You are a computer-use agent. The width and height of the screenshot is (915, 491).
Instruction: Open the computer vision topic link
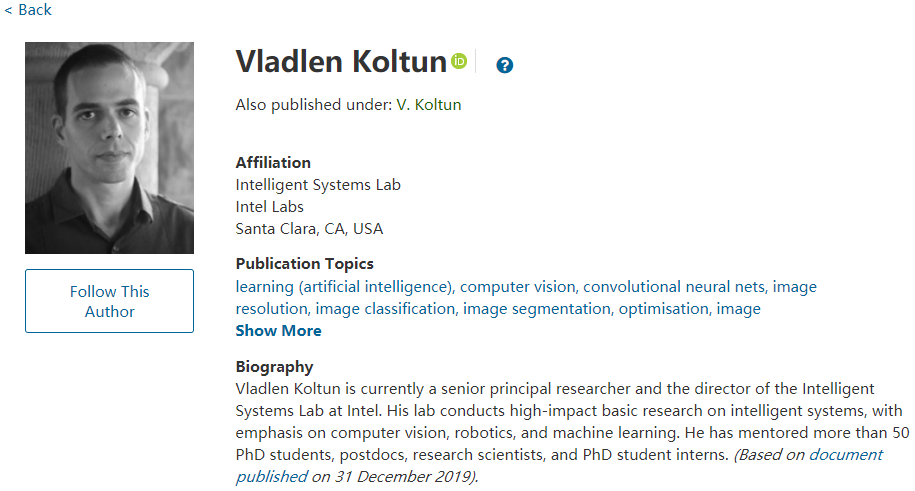point(517,287)
